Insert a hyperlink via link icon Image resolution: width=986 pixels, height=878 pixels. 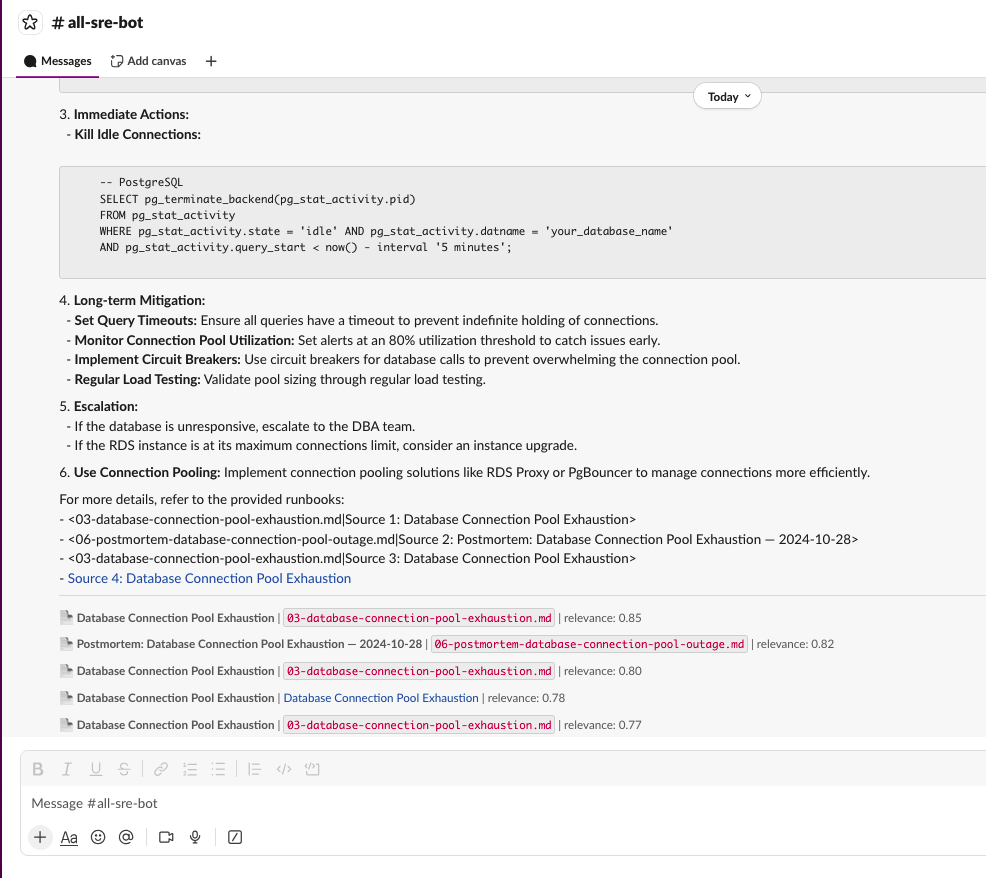click(161, 769)
